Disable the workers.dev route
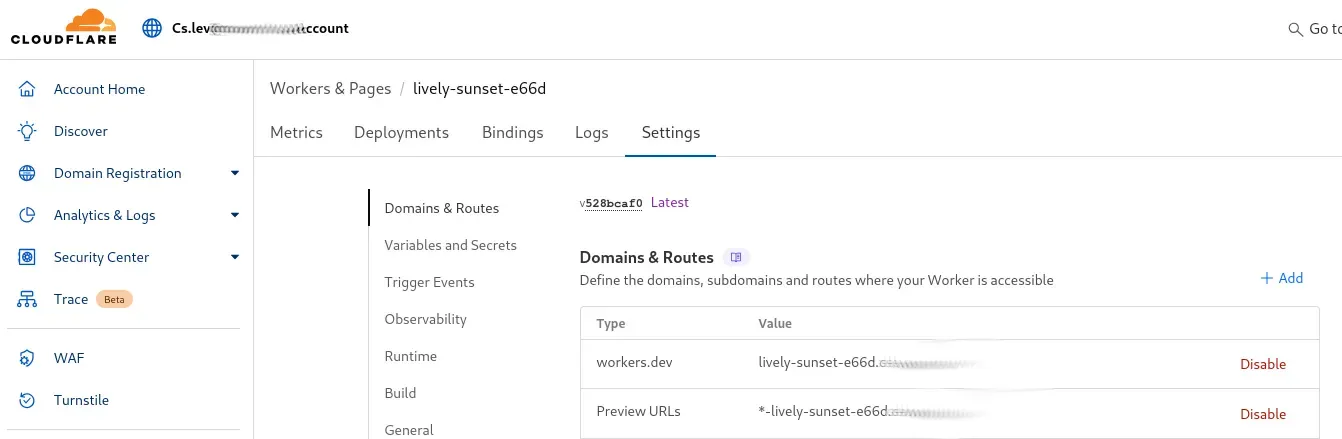1342x439 pixels. 1263,364
